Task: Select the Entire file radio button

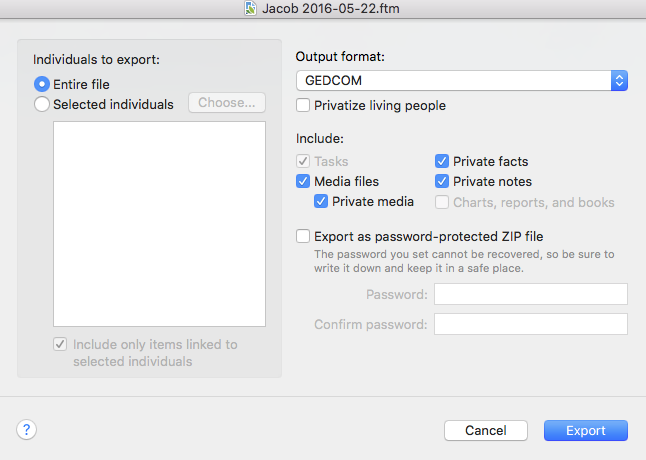Action: click(x=42, y=84)
